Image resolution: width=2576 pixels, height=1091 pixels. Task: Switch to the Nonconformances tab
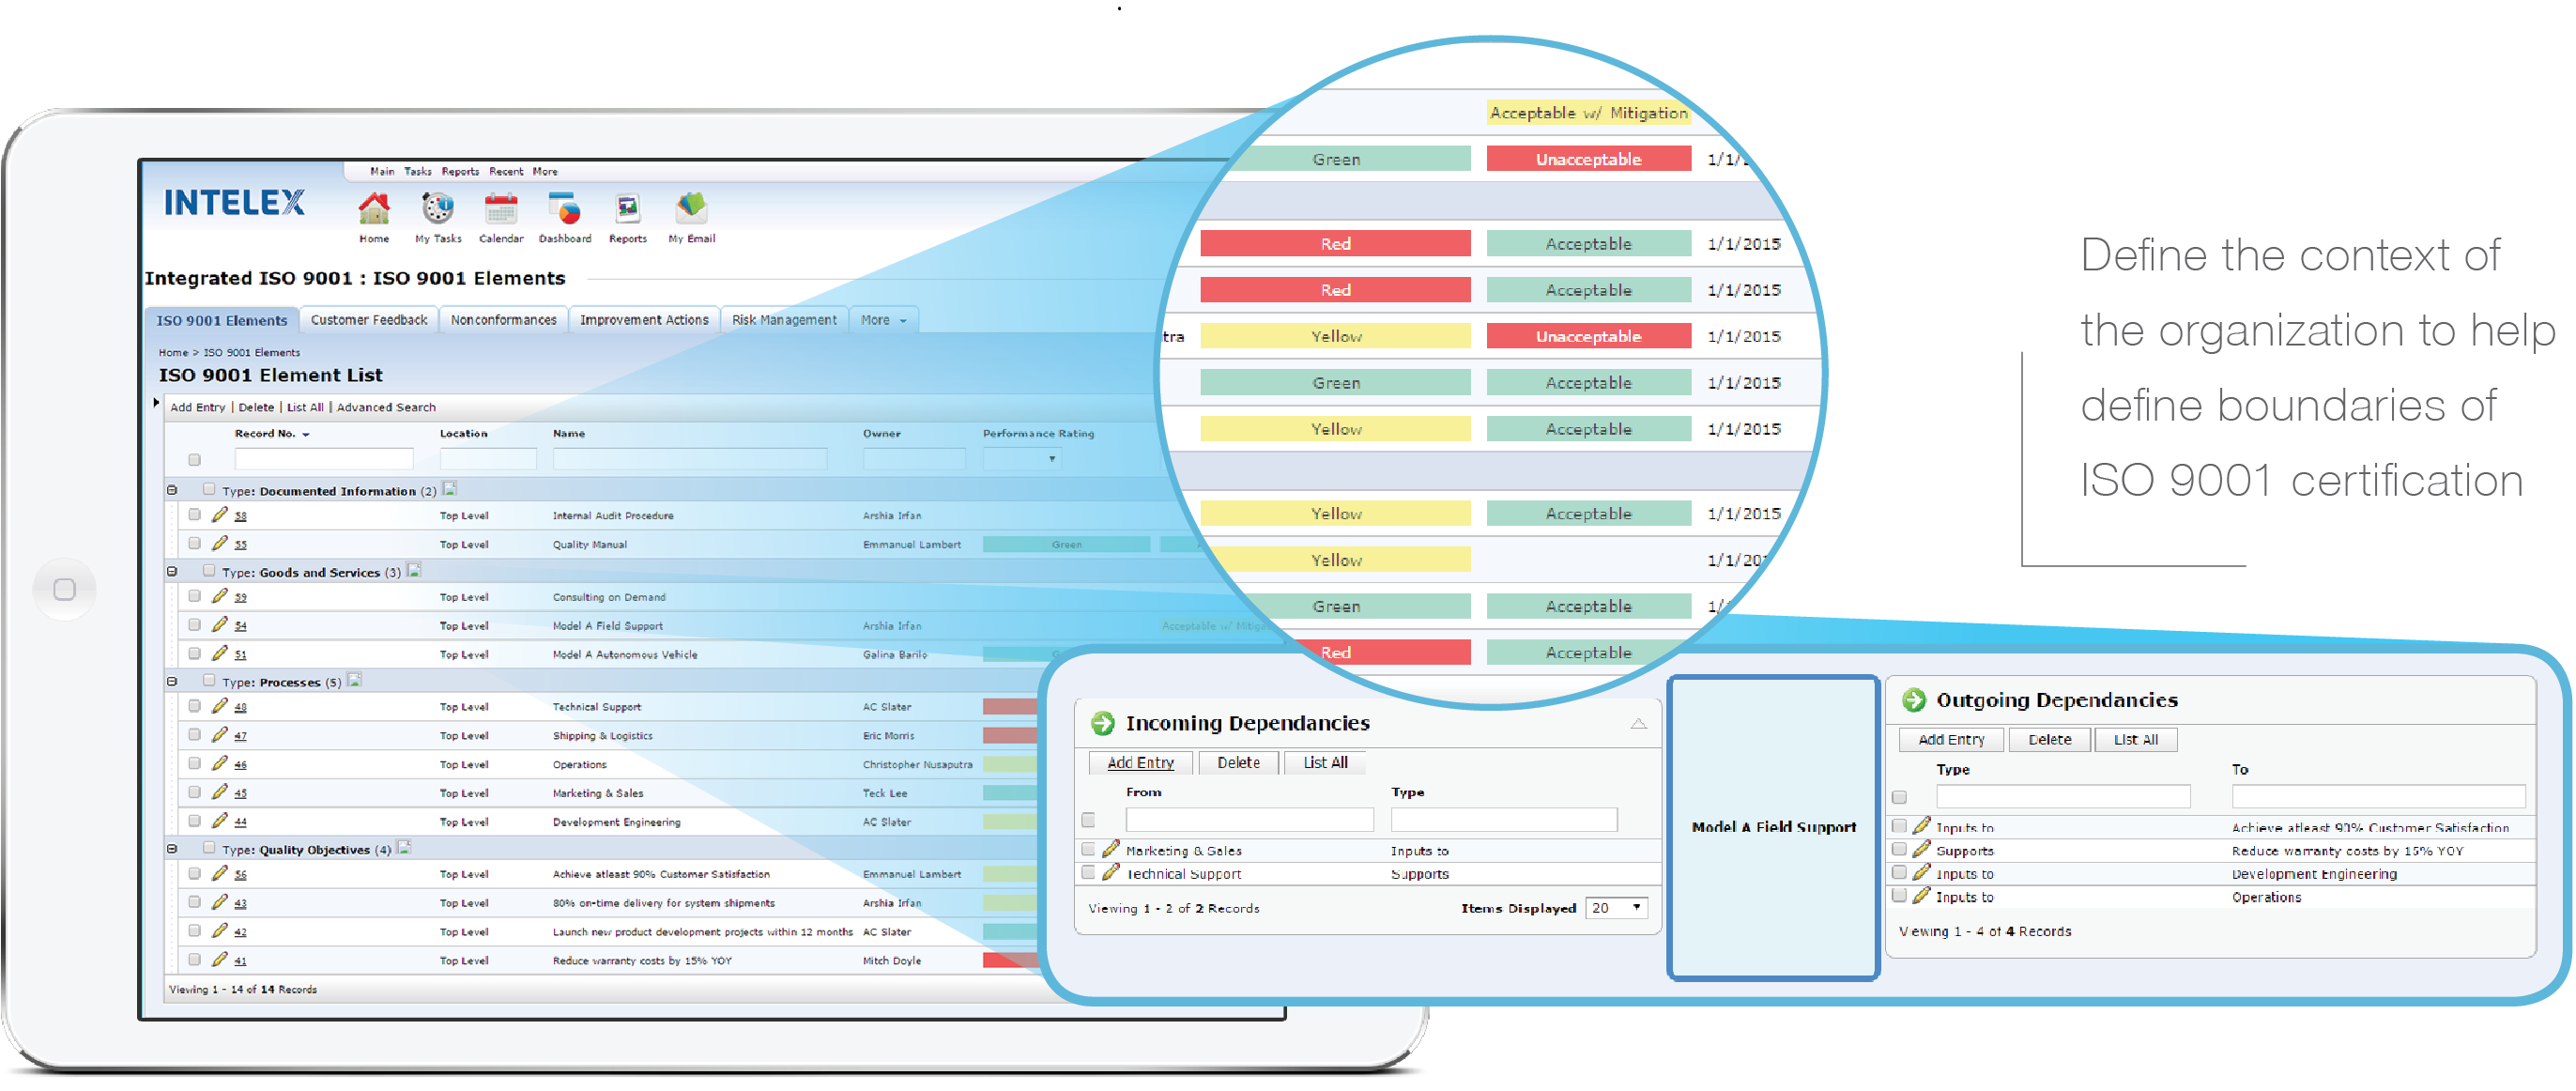(x=503, y=320)
